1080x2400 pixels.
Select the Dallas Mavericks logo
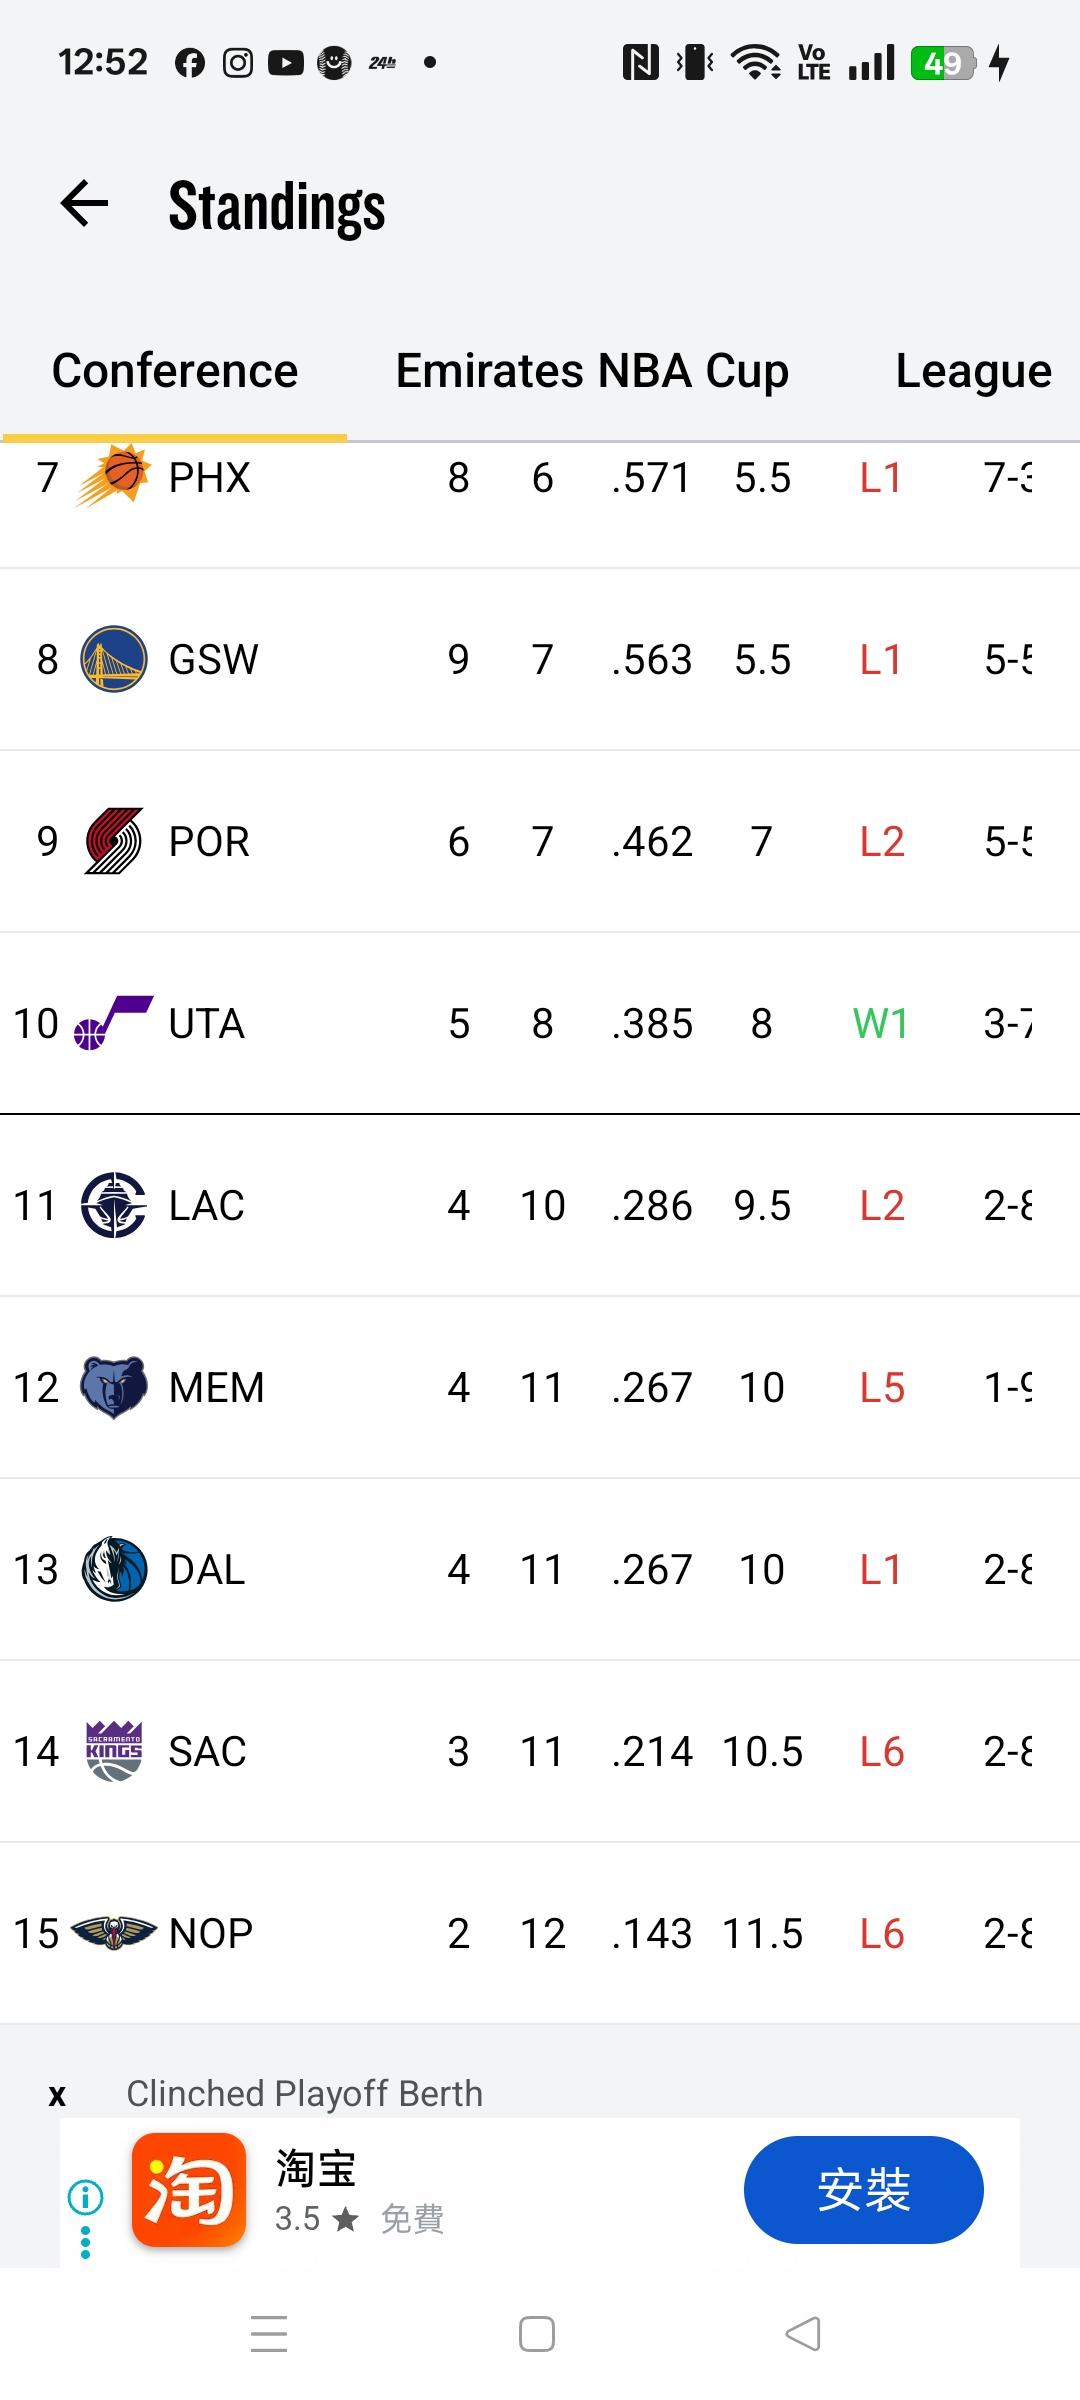(x=113, y=1569)
